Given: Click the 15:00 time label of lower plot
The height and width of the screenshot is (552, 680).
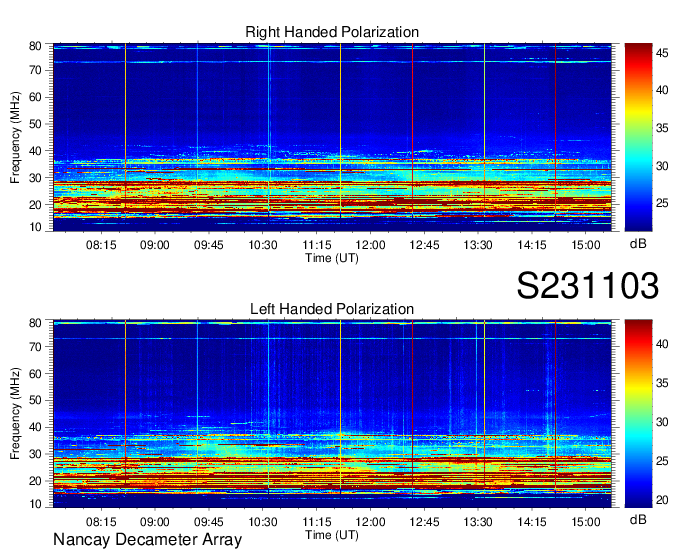Looking at the screenshot, I should pos(585,522).
